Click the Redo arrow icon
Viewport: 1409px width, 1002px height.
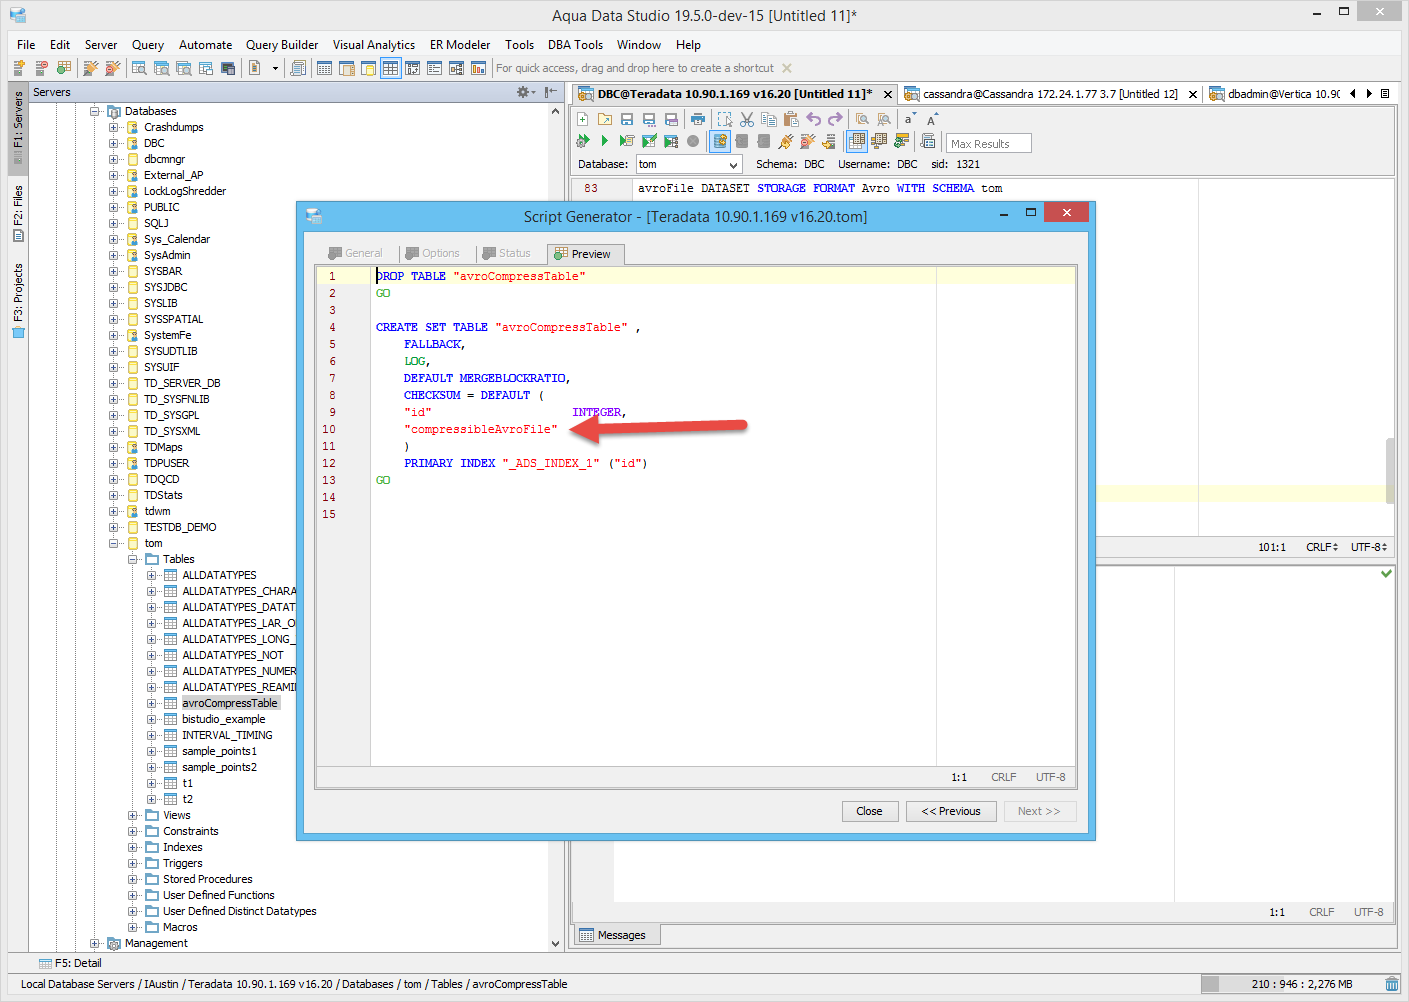[x=836, y=119]
